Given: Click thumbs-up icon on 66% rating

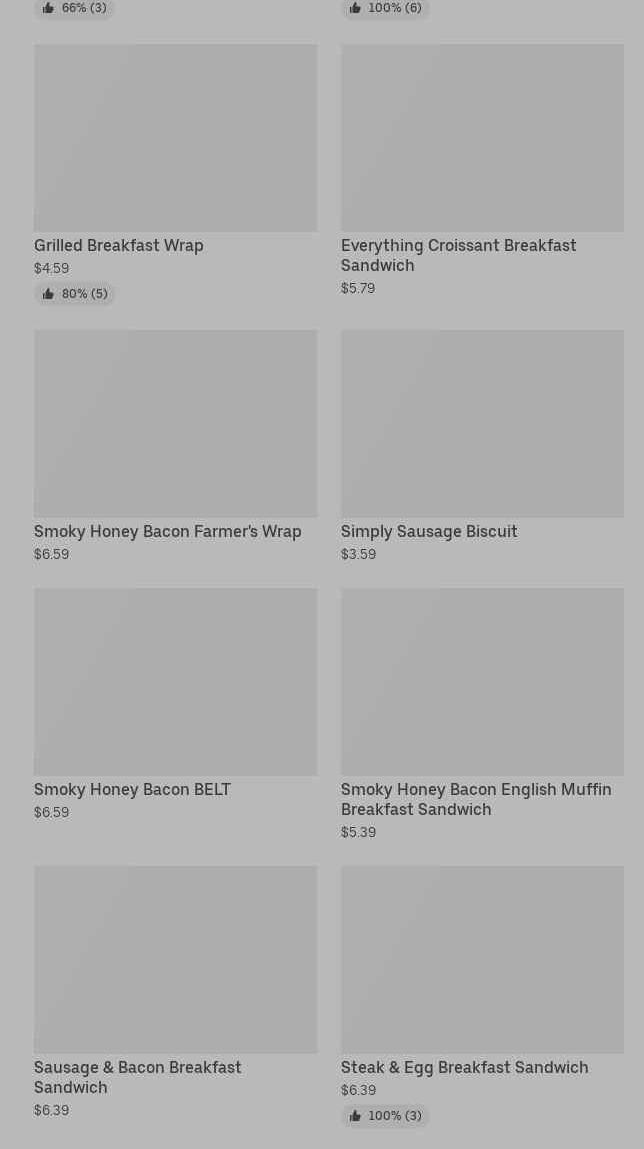Looking at the screenshot, I should (48, 8).
